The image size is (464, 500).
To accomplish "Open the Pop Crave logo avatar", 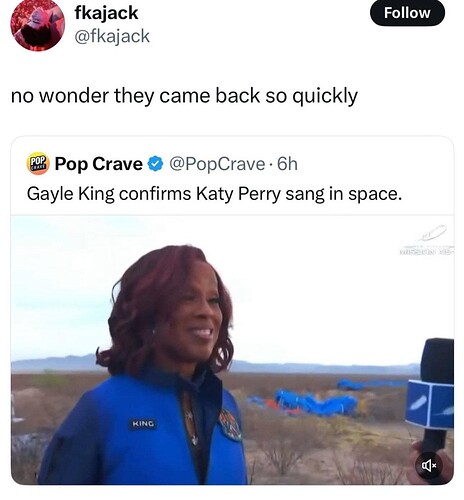I will 38,164.
